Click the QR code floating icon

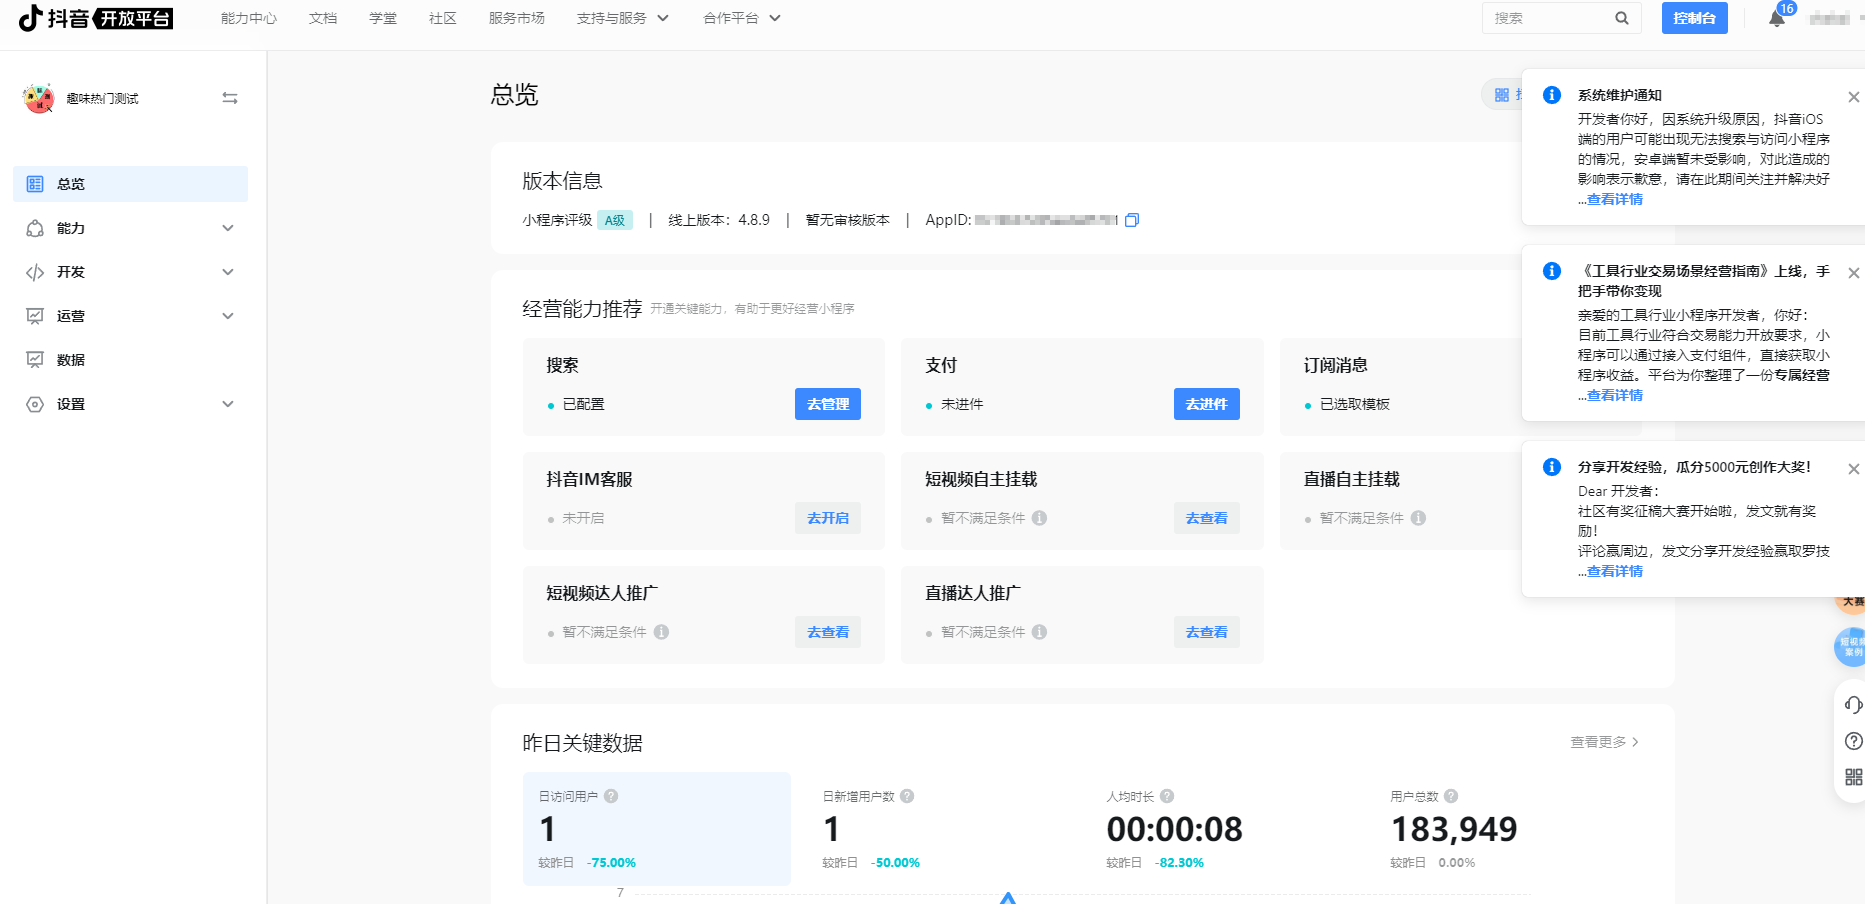click(1852, 777)
